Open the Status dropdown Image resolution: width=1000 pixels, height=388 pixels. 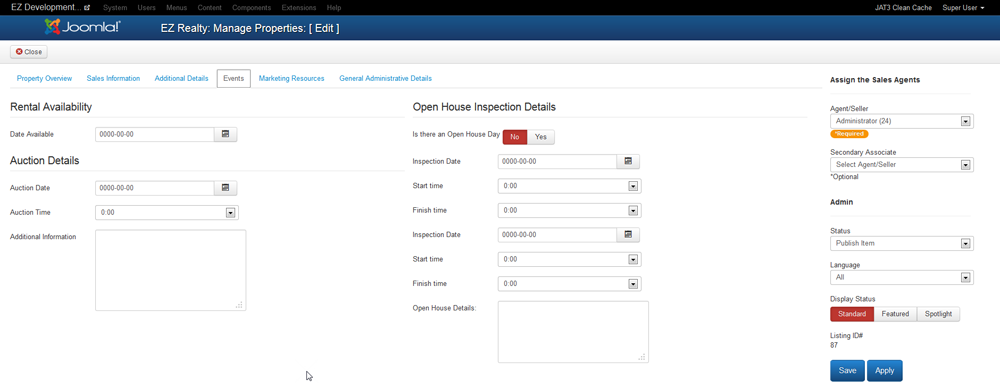tap(902, 243)
